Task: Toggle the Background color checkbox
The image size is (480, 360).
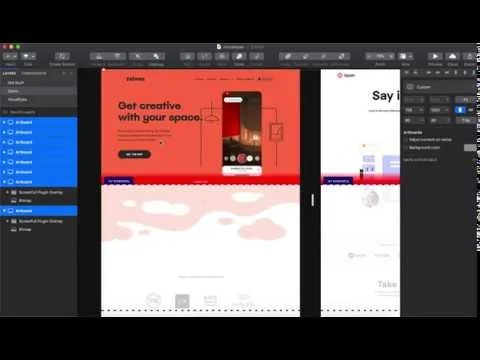Action: tap(406, 147)
